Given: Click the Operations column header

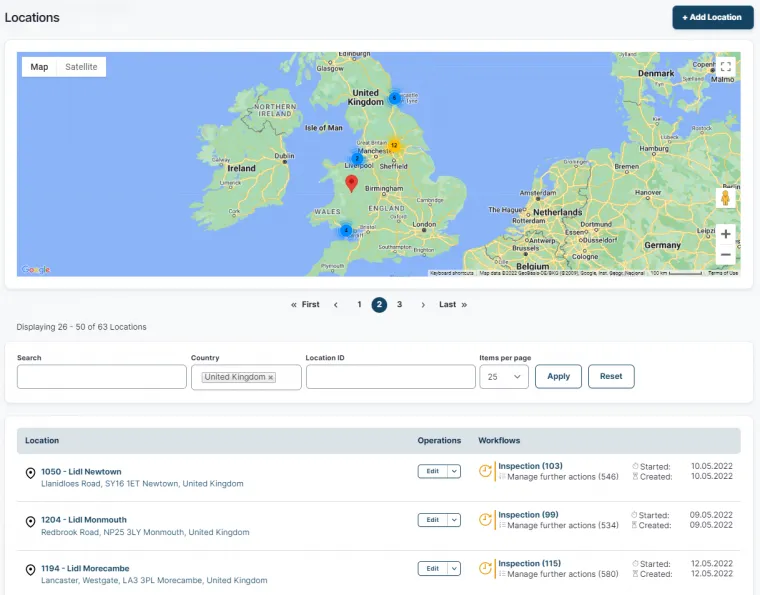Looking at the screenshot, I should tap(439, 440).
